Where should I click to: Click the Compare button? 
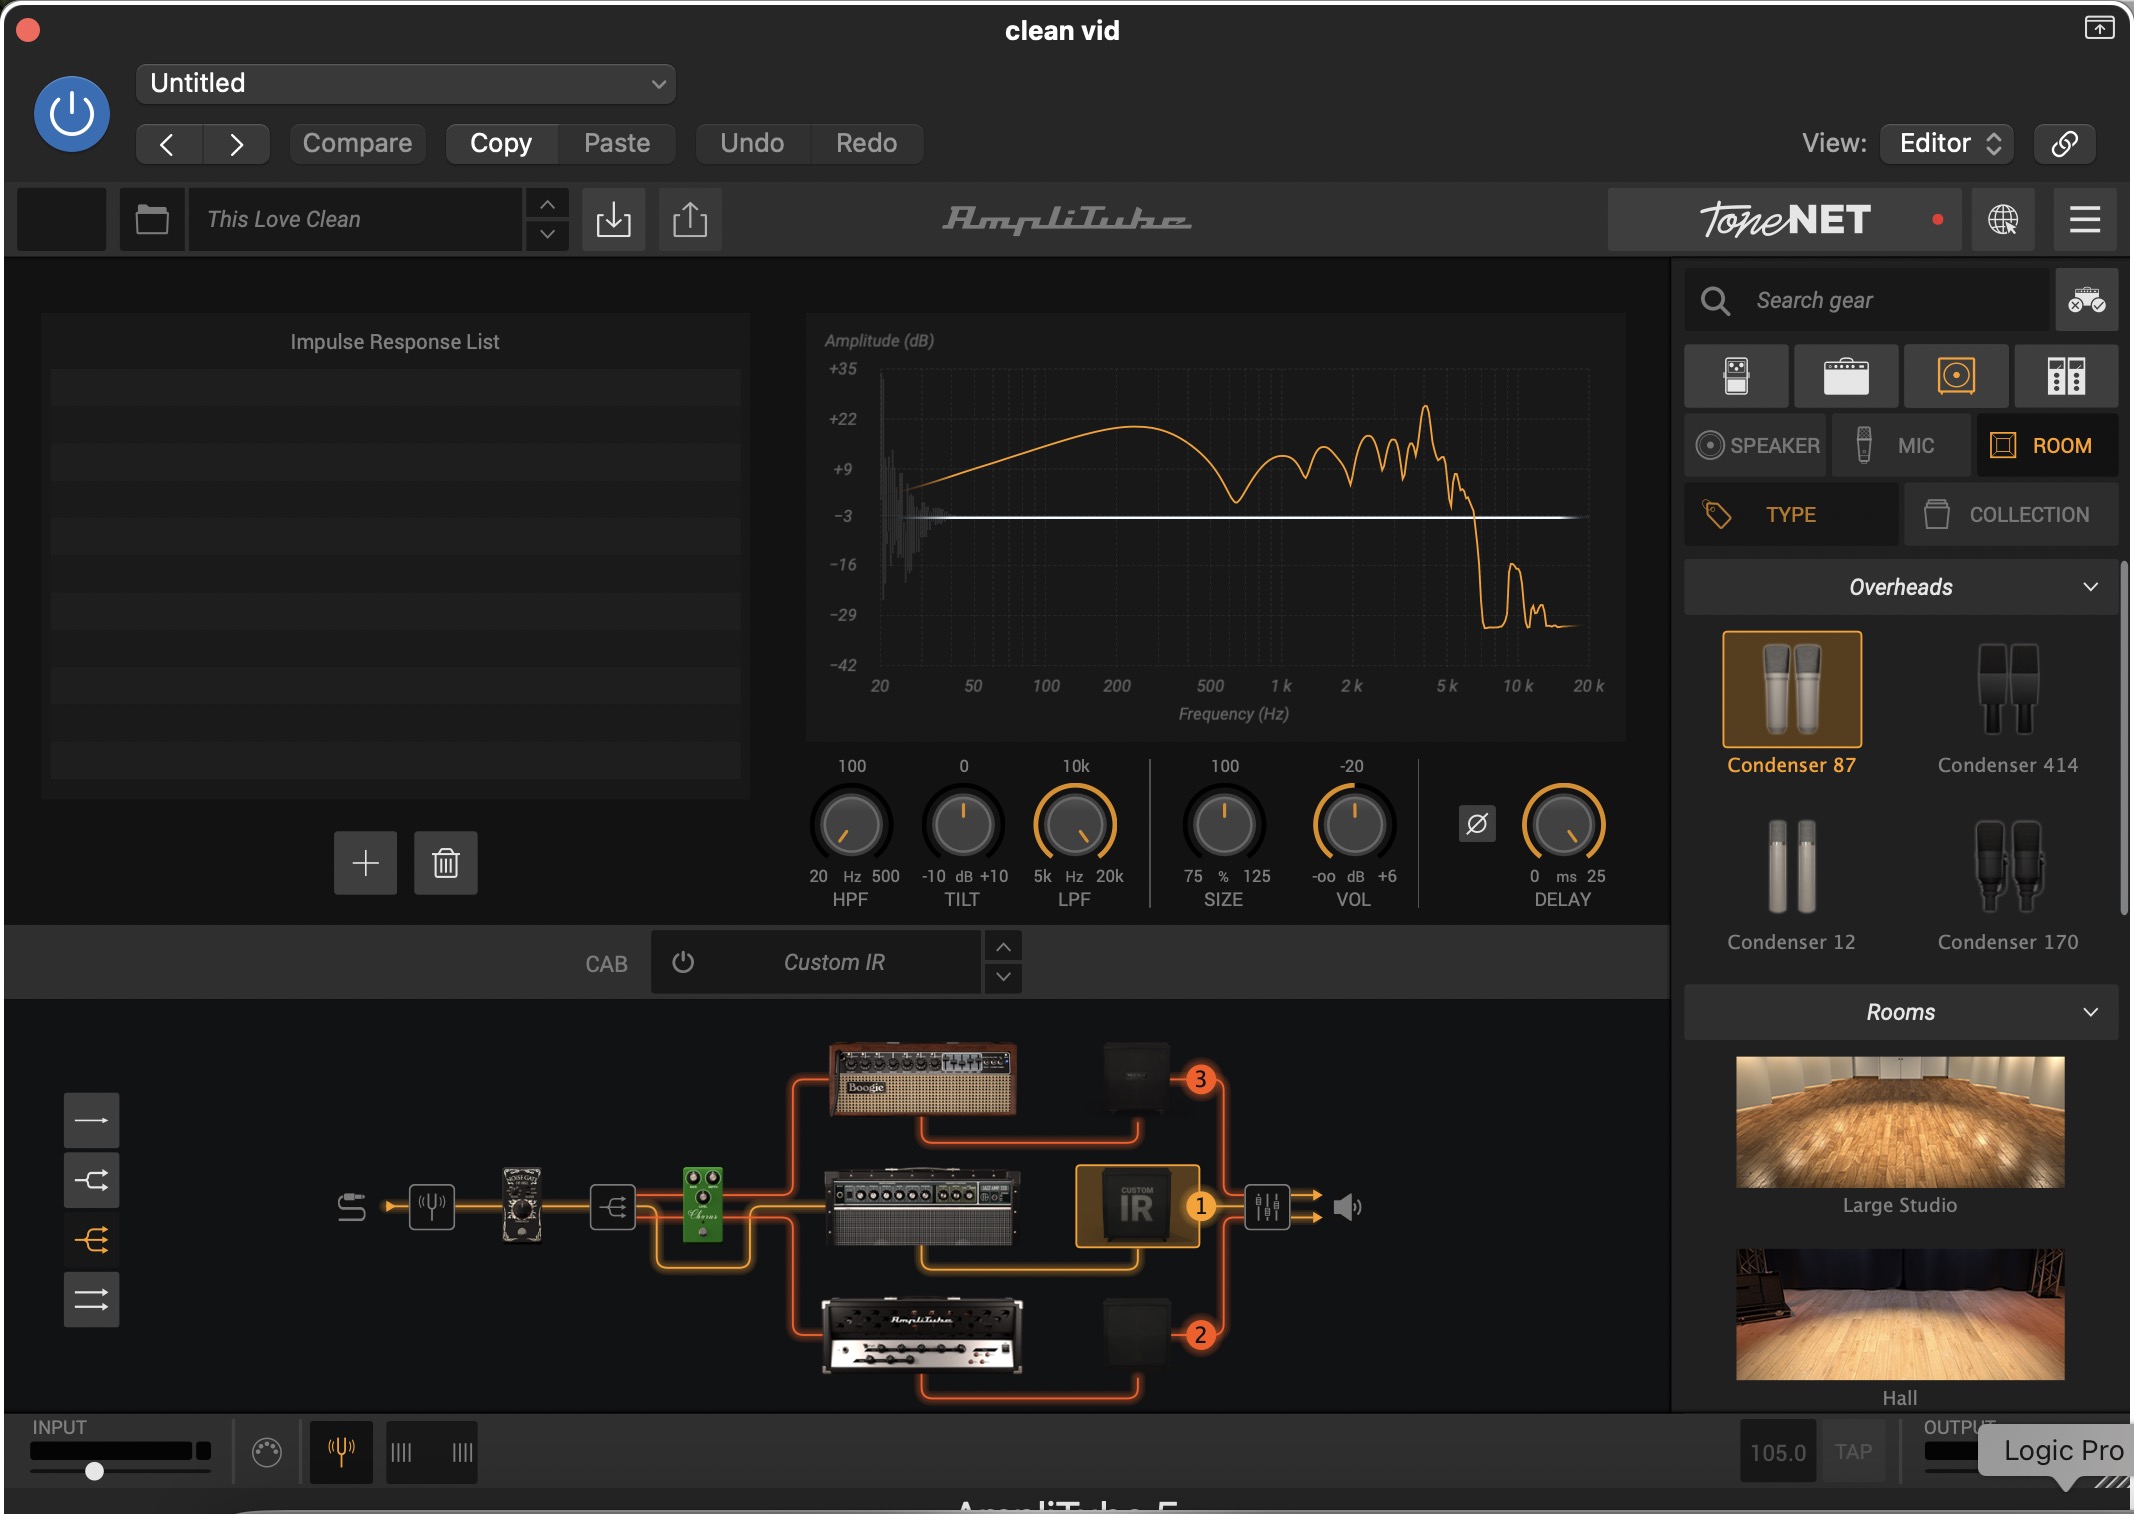pos(357,144)
